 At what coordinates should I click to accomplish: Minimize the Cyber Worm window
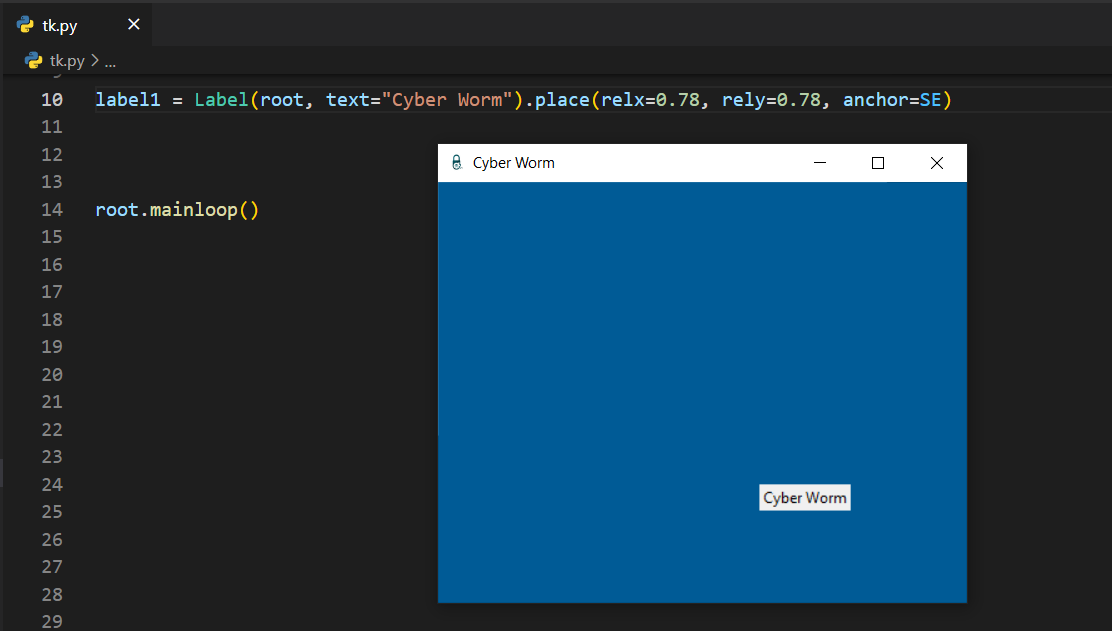click(820, 163)
